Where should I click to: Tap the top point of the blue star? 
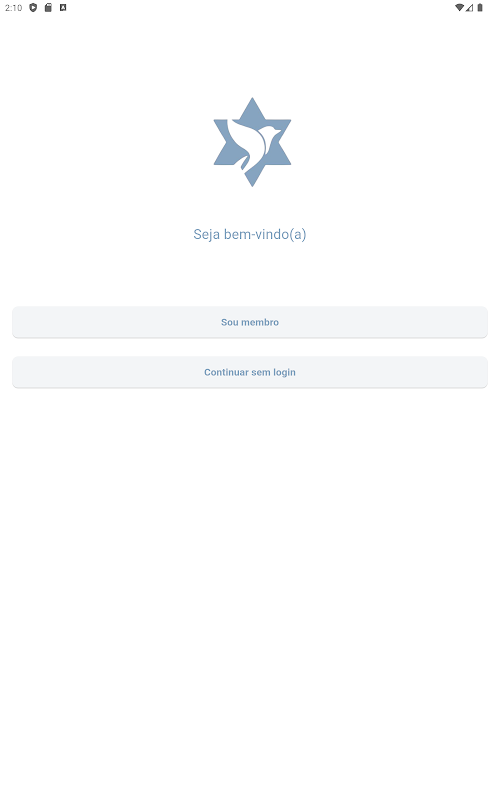click(x=252, y=103)
